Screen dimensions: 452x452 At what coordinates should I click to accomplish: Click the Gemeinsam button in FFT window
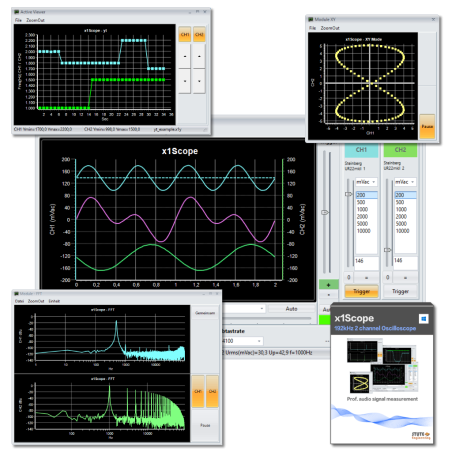205,313
